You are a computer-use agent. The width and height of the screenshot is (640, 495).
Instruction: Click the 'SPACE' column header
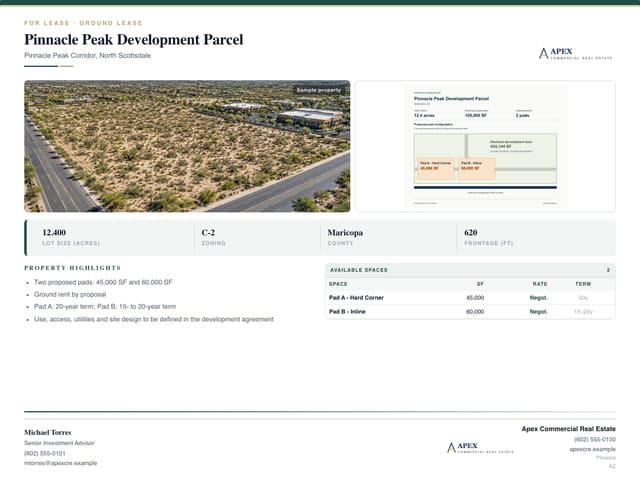coord(338,284)
